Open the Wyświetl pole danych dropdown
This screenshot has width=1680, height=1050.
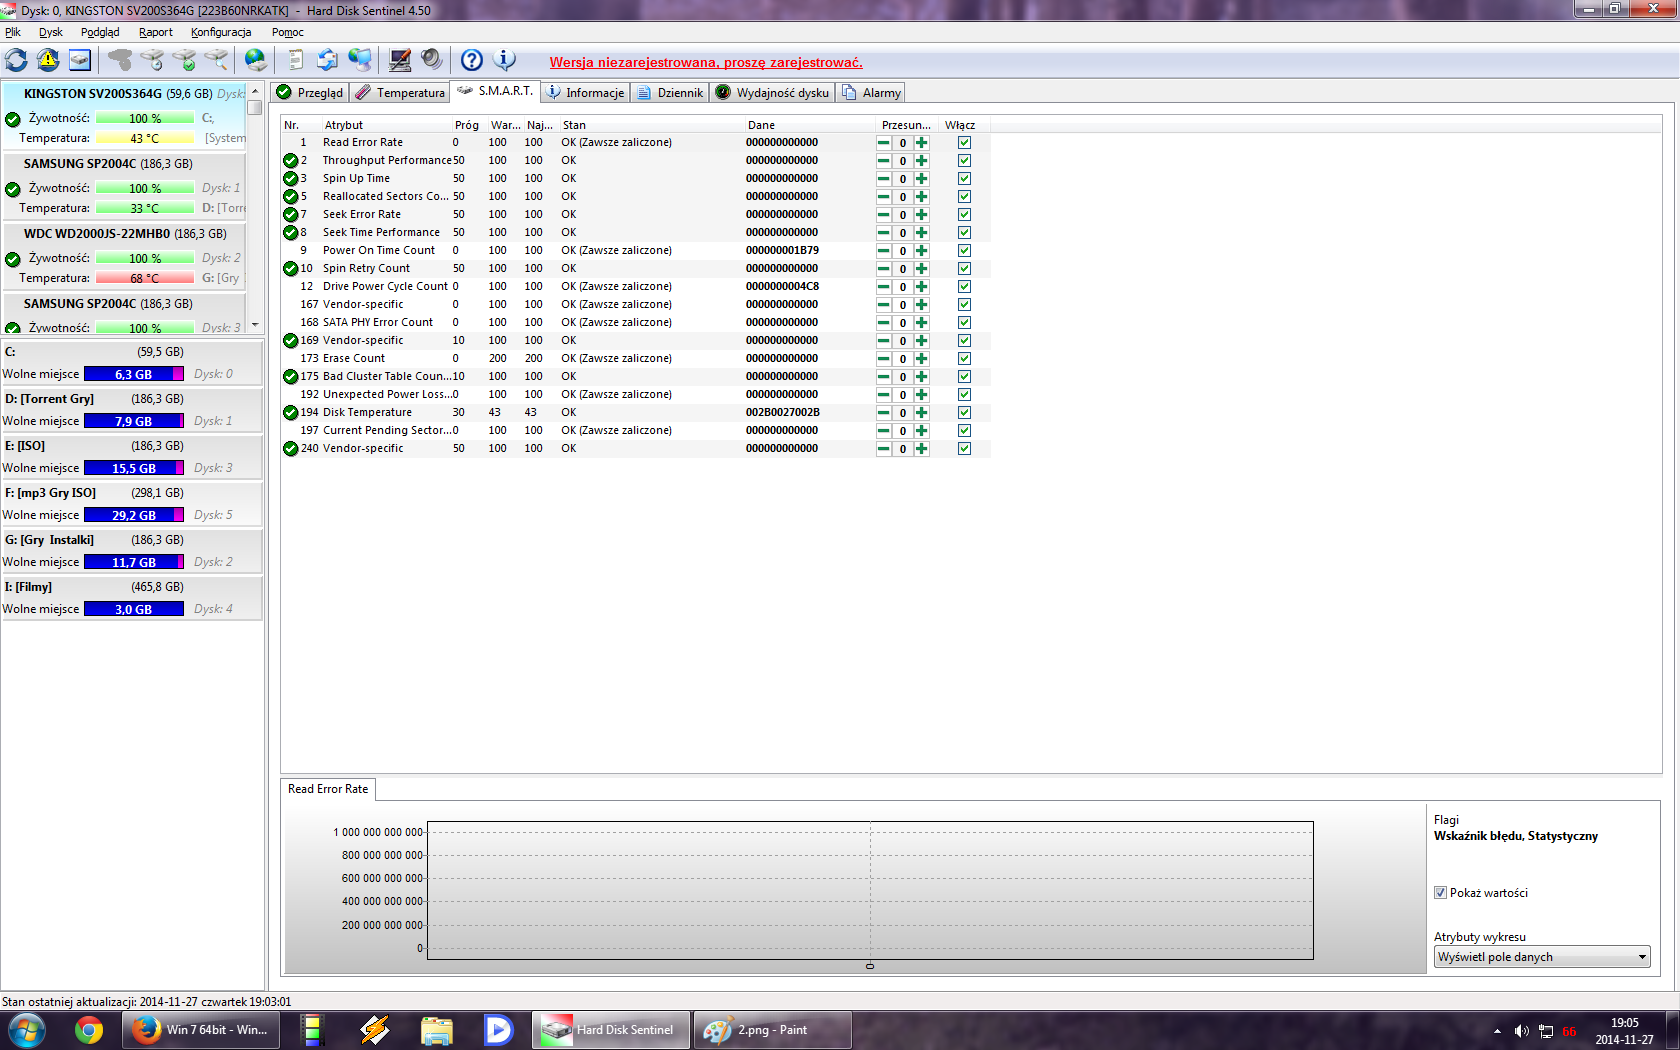(1542, 957)
